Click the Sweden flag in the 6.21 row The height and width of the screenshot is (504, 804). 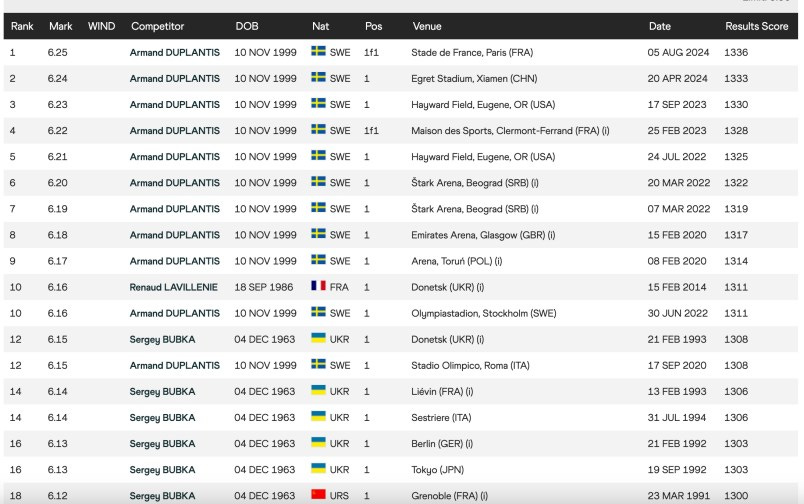point(318,155)
